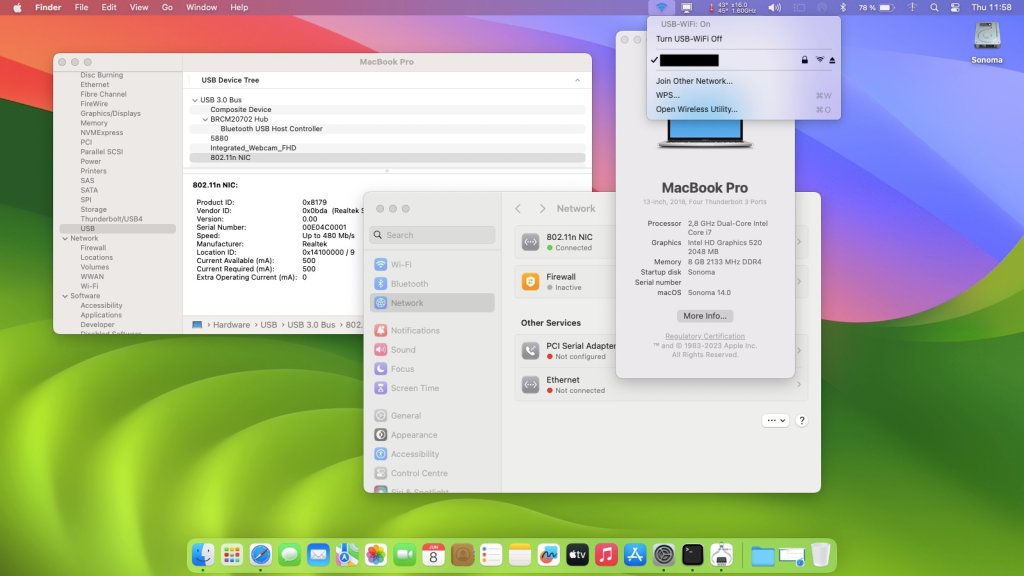
Task: Select Thunderbolt/USB4 in hardware sidebar
Action: click(x=111, y=219)
